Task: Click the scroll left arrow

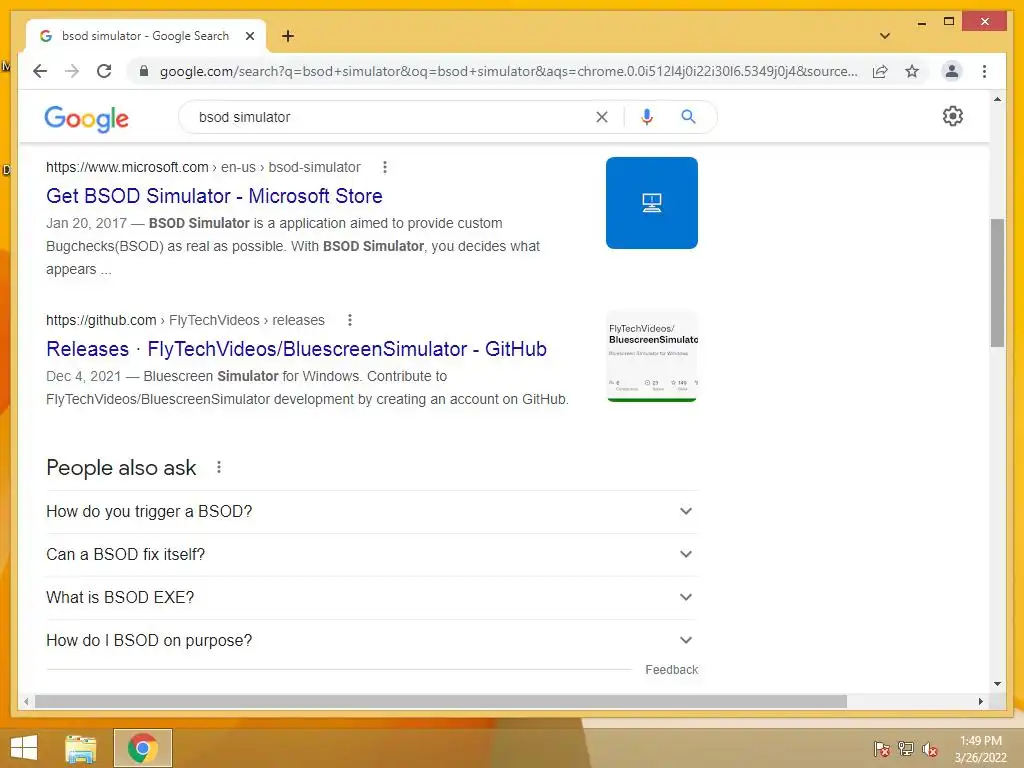Action: pyautogui.click(x=25, y=701)
